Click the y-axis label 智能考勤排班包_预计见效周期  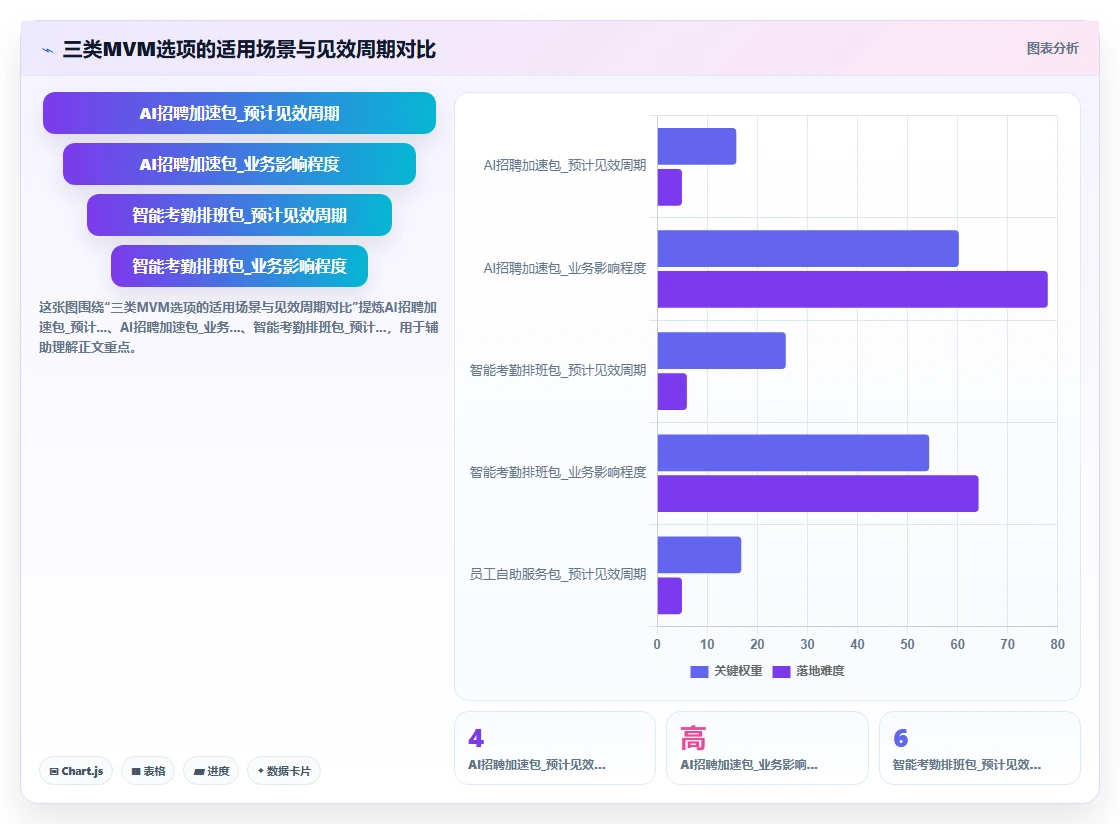(x=557, y=371)
